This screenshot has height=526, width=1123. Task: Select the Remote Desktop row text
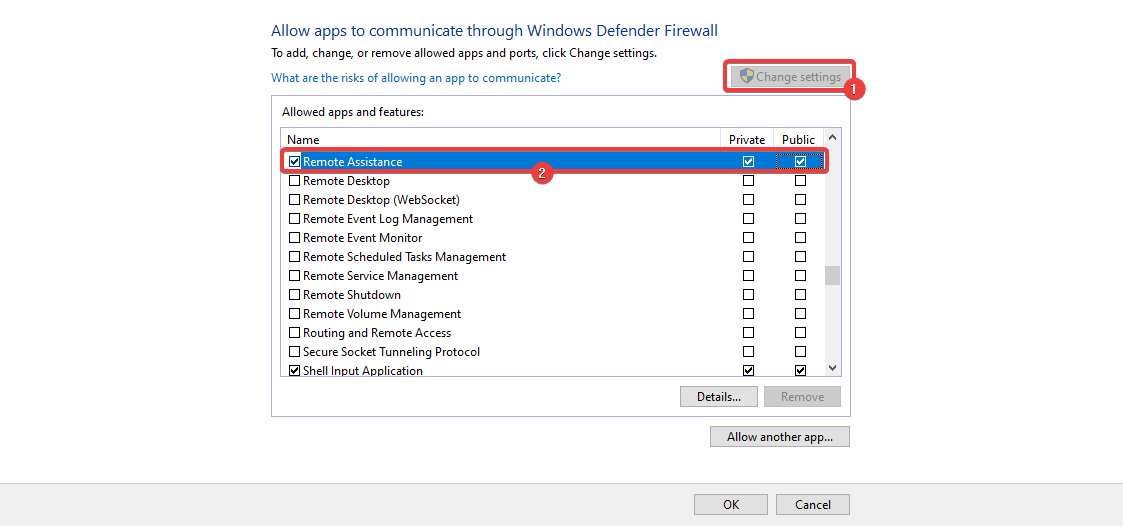(347, 181)
